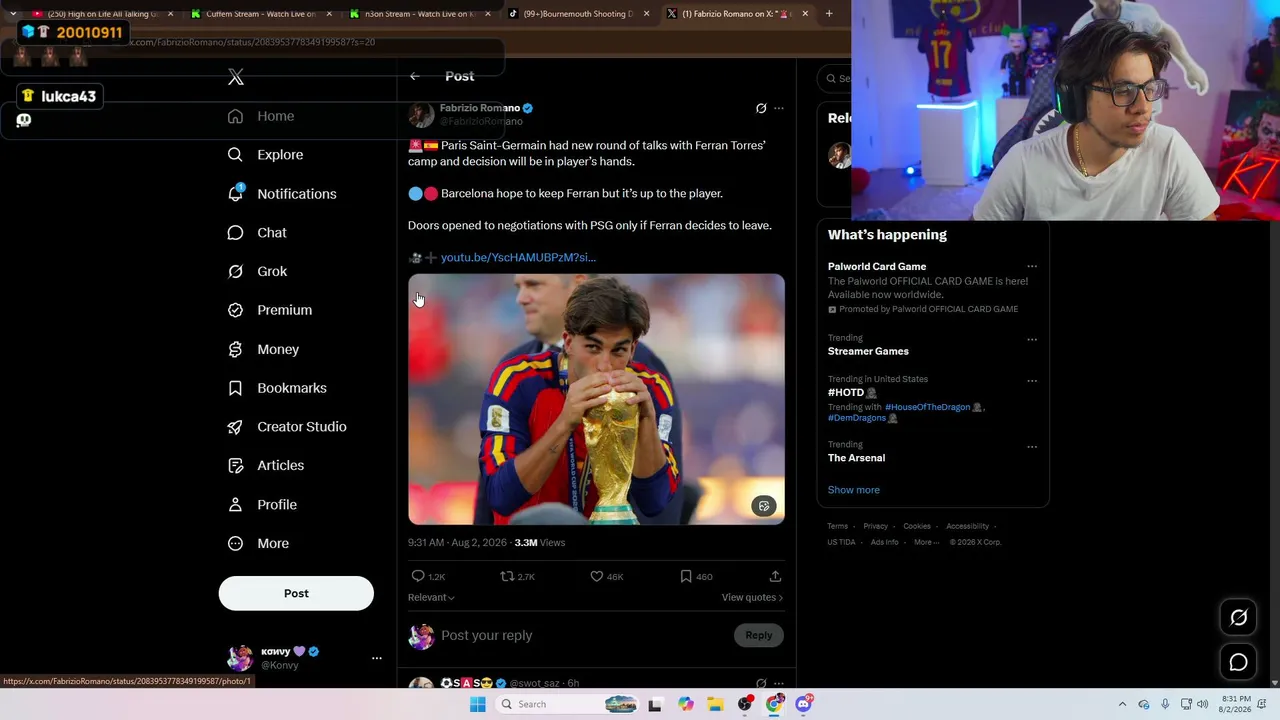Click the reply icon showing 1.2K
Viewport: 1280px width, 720px height.
[x=427, y=576]
